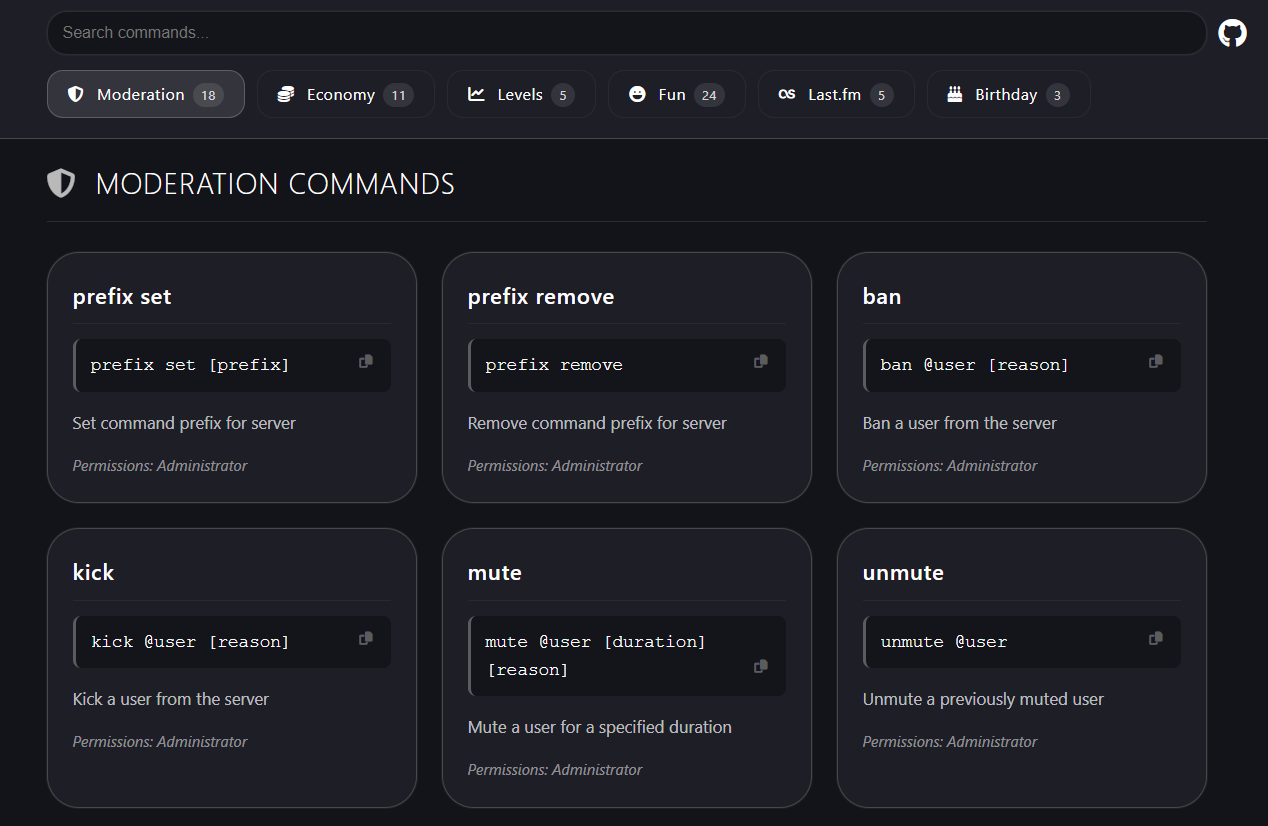The image size is (1268, 826).
Task: Select the 'unmute @user' code text
Action: pos(944,642)
